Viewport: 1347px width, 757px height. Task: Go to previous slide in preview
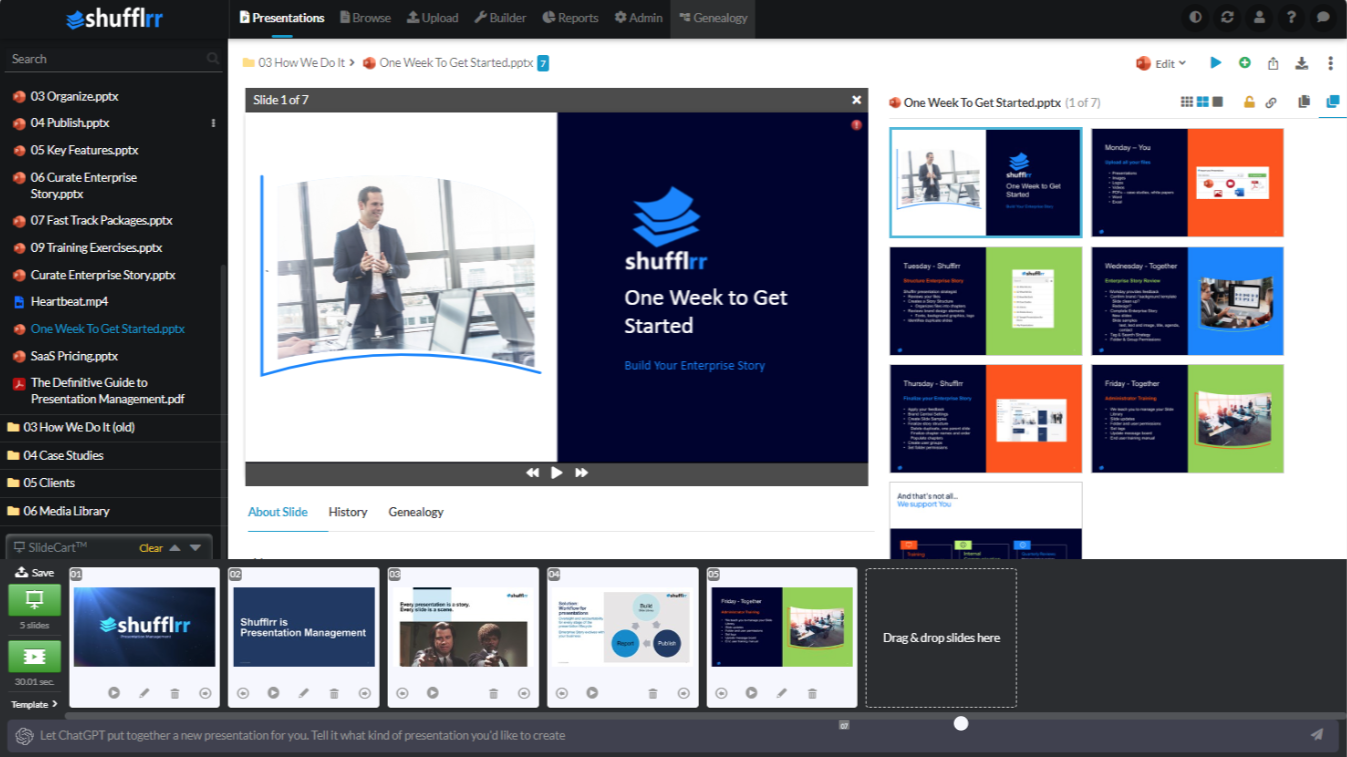[x=533, y=473]
